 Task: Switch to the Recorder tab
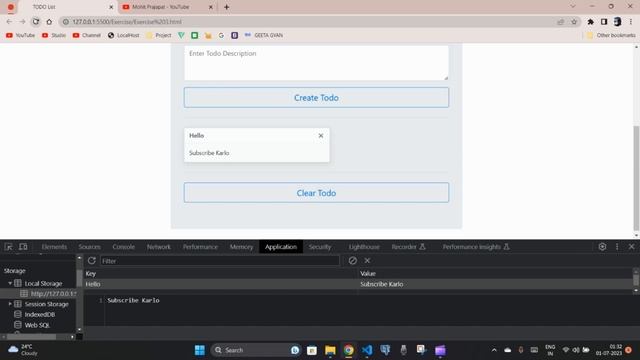pyautogui.click(x=408, y=247)
